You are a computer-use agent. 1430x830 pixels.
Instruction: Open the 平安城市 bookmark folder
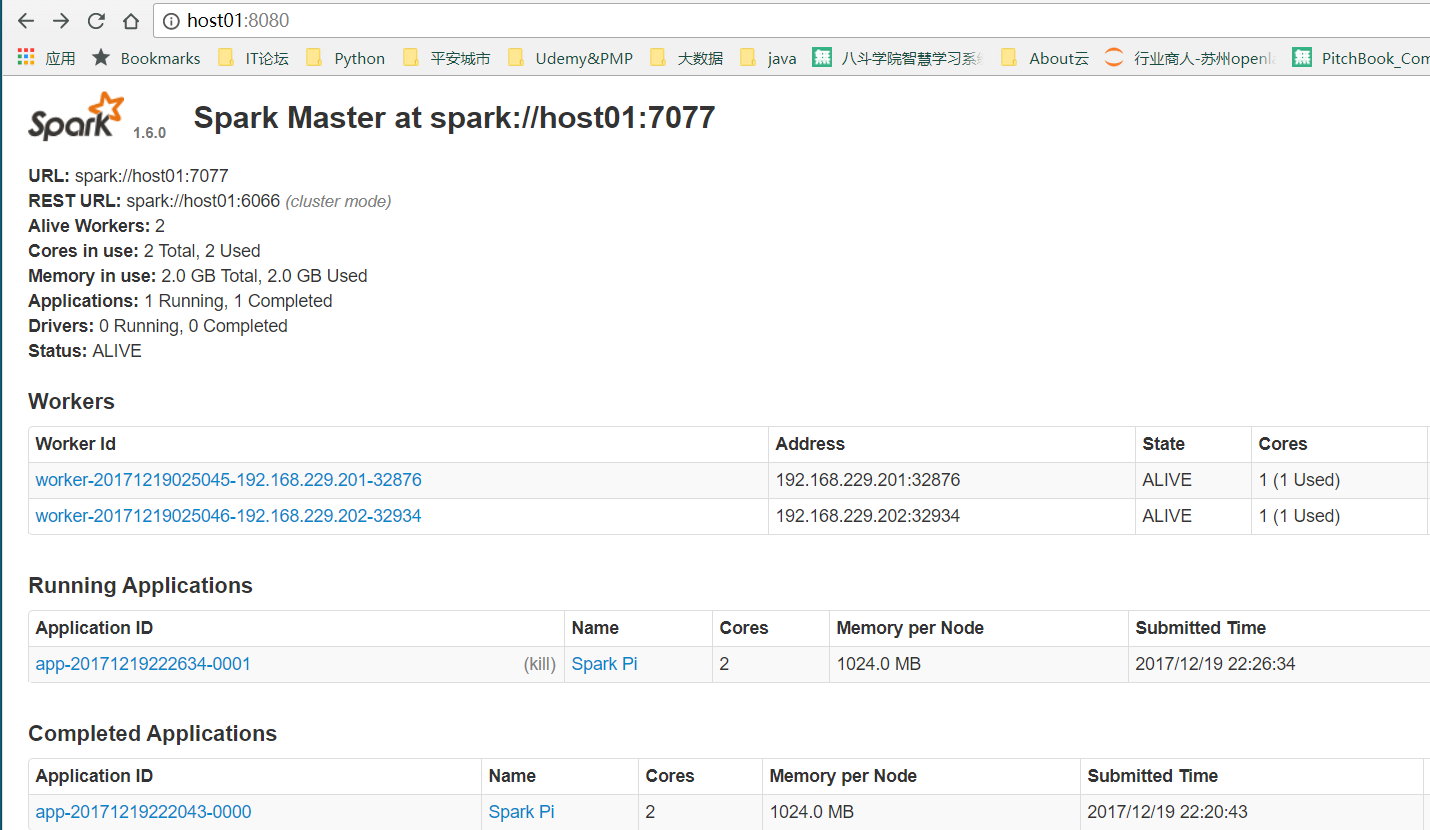(x=446, y=58)
